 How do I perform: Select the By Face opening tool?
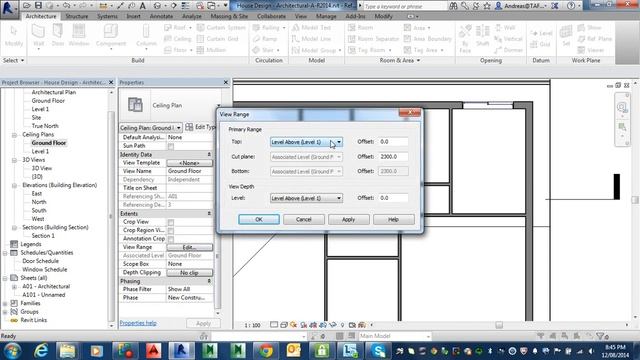pos(465,38)
